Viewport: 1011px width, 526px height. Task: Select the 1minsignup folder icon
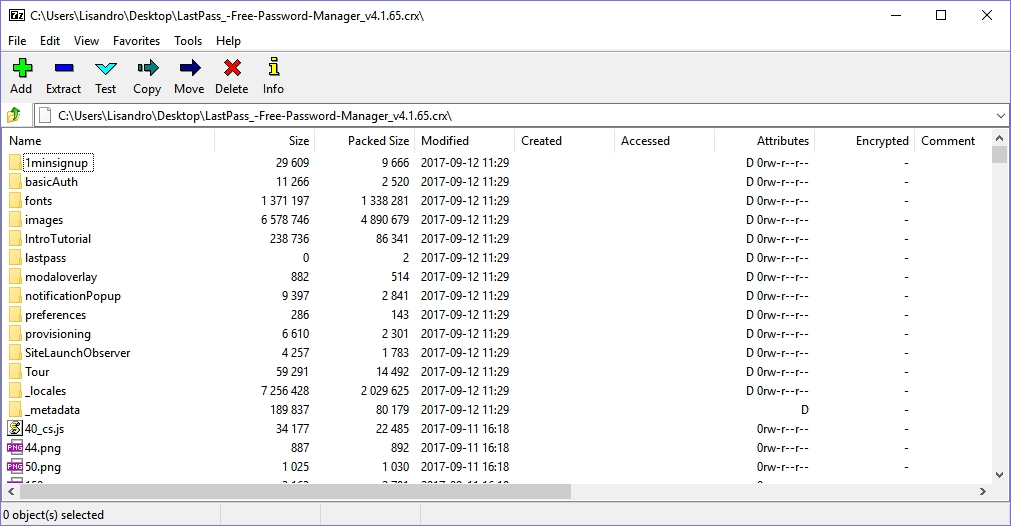[x=15, y=162]
